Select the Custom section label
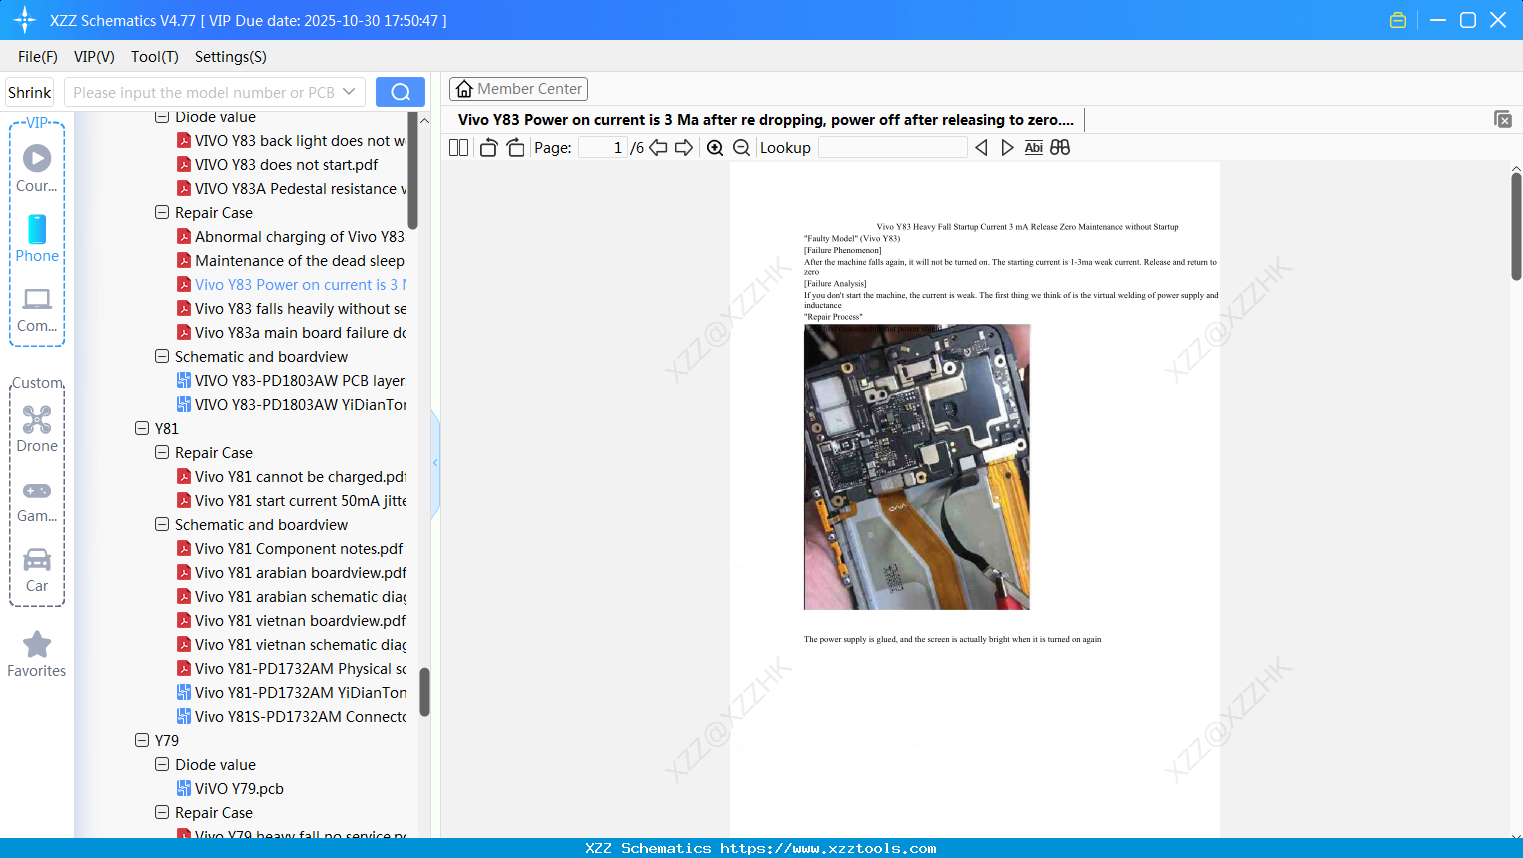This screenshot has height=858, width=1523. (38, 383)
